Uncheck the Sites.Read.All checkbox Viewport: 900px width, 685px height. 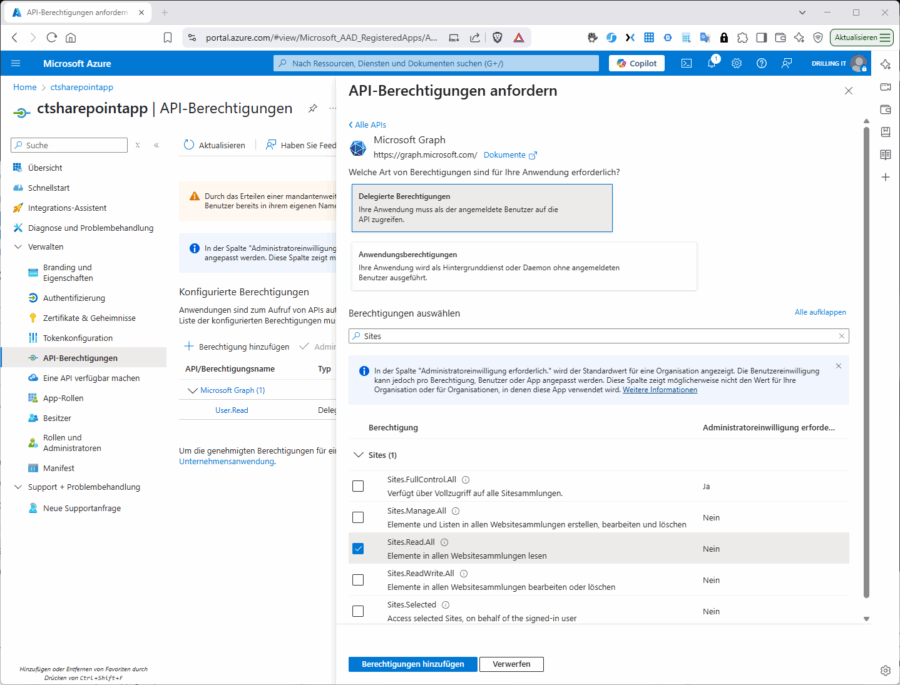coord(358,549)
